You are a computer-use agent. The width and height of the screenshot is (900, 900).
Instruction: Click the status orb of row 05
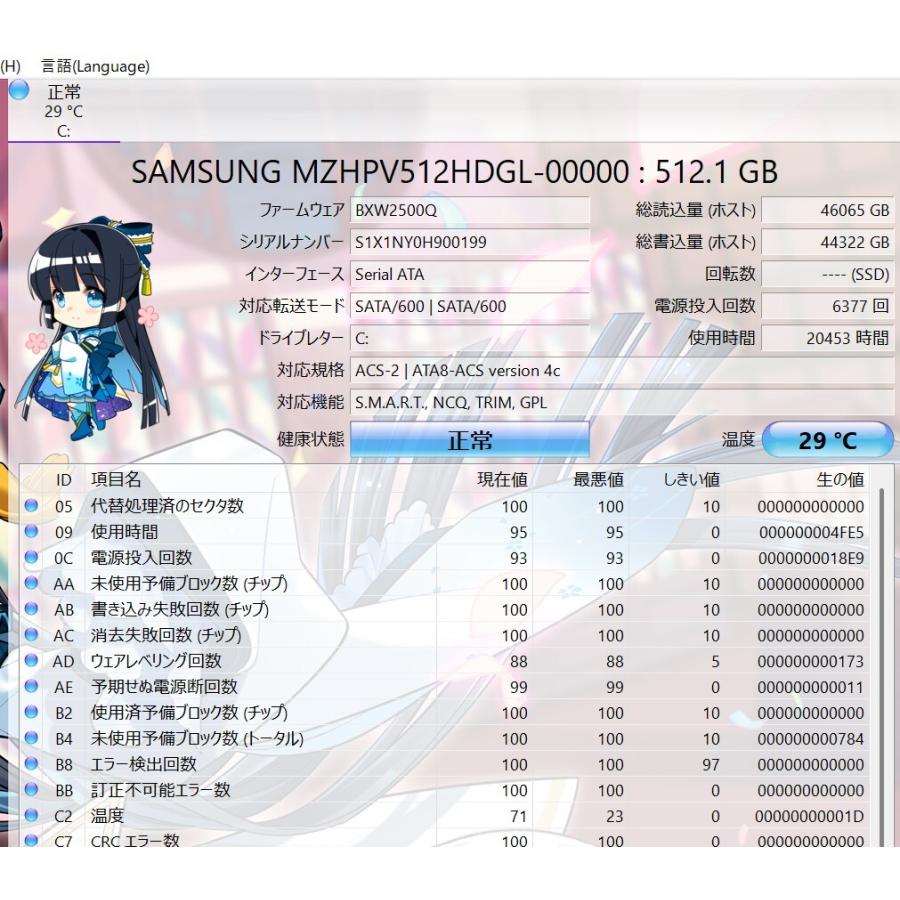tap(31, 505)
